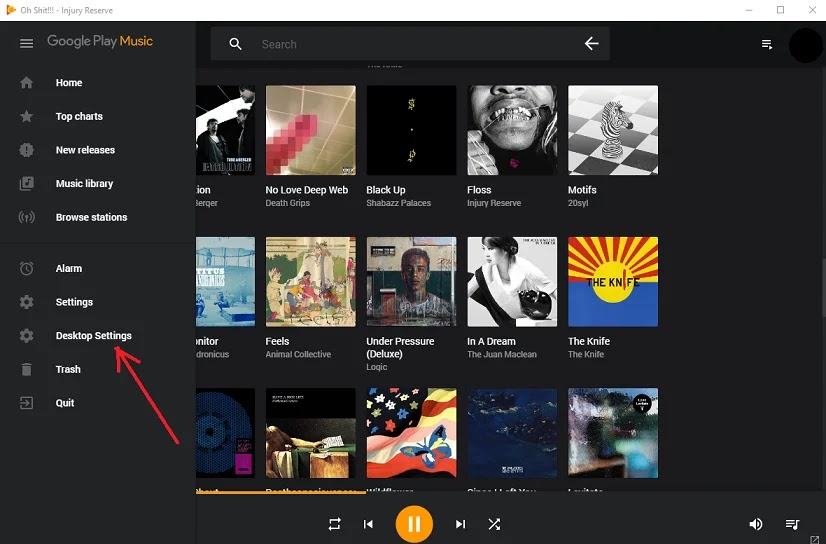Click The Juan Maclean artist link
Image resolution: width=826 pixels, height=544 pixels.
[x=502, y=354]
